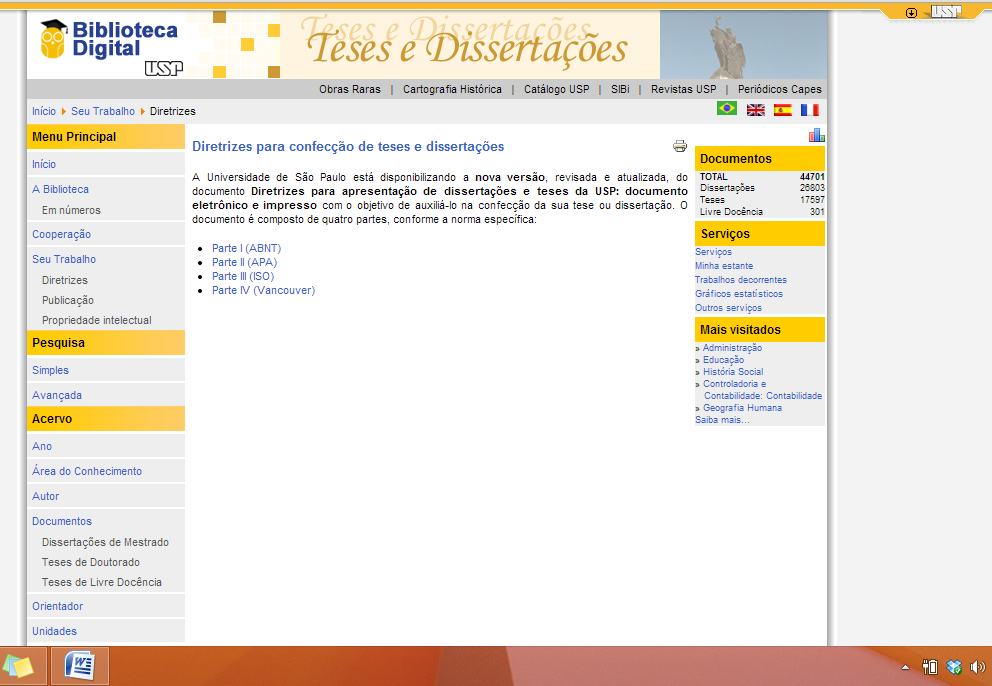Go to Seu Trabalho in the breadcrumb
Image resolution: width=992 pixels, height=686 pixels.
click(x=102, y=111)
